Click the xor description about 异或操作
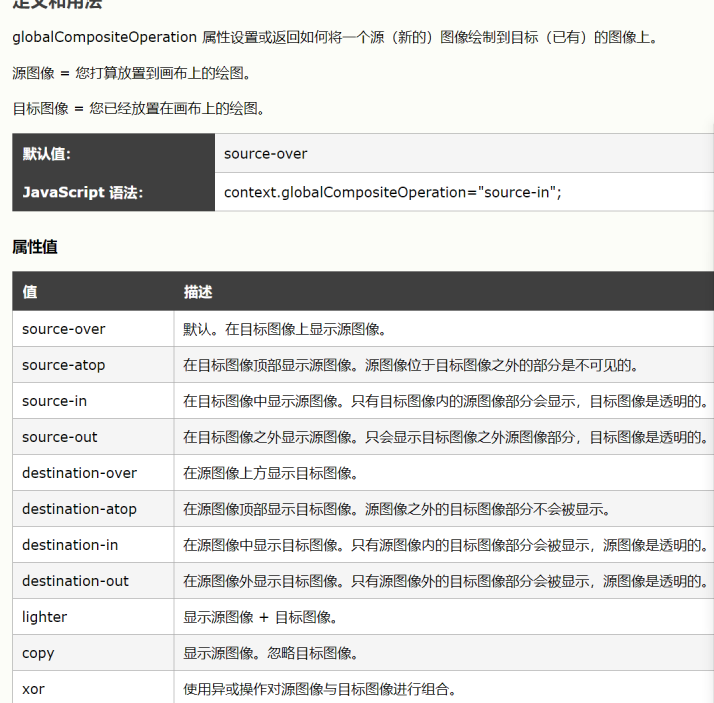Viewport: 714px width, 703px height. tap(320, 689)
